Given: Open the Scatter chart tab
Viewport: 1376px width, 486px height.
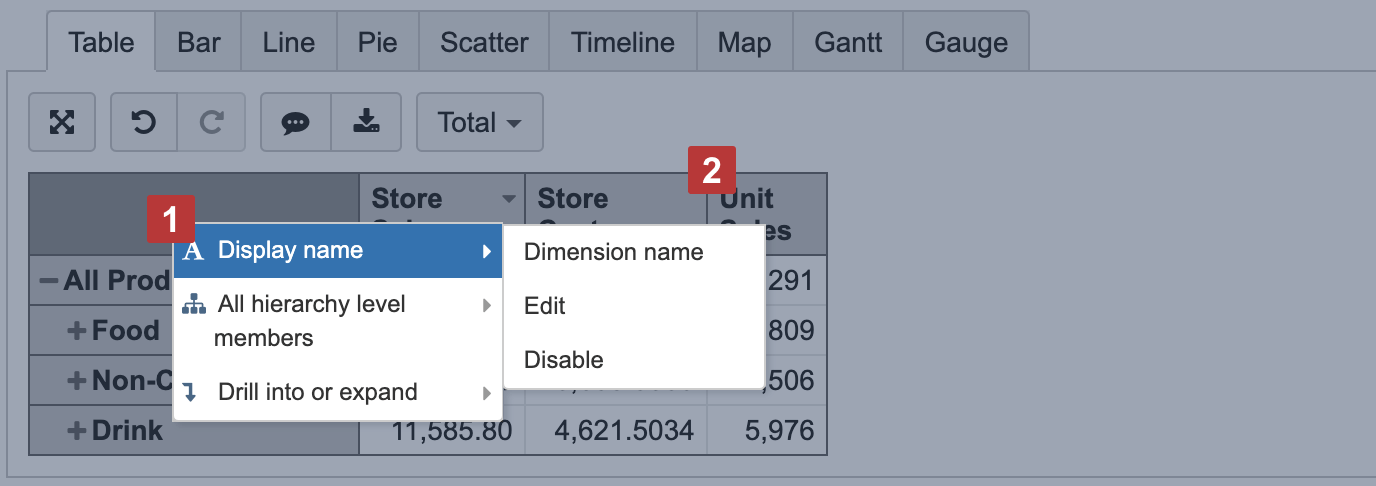Looking at the screenshot, I should (x=484, y=43).
